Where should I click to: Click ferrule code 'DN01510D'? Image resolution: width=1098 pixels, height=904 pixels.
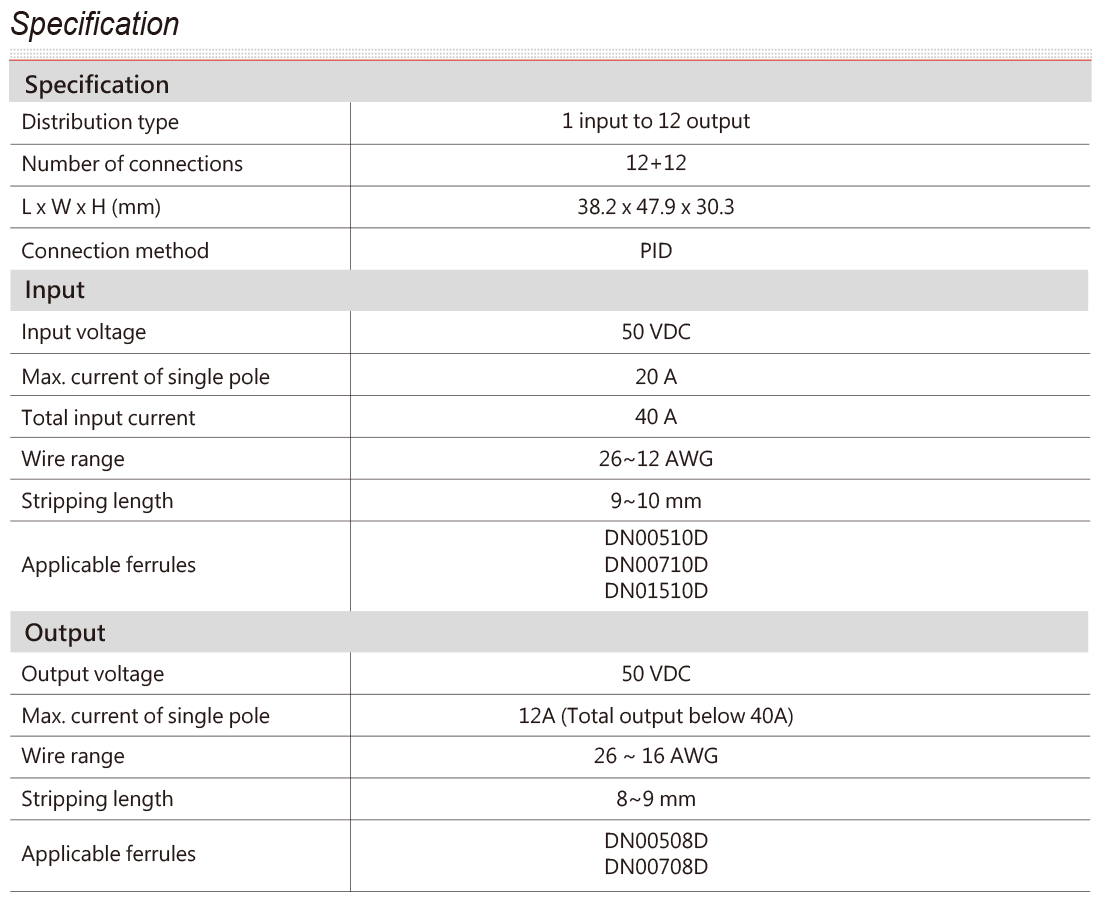tap(656, 591)
